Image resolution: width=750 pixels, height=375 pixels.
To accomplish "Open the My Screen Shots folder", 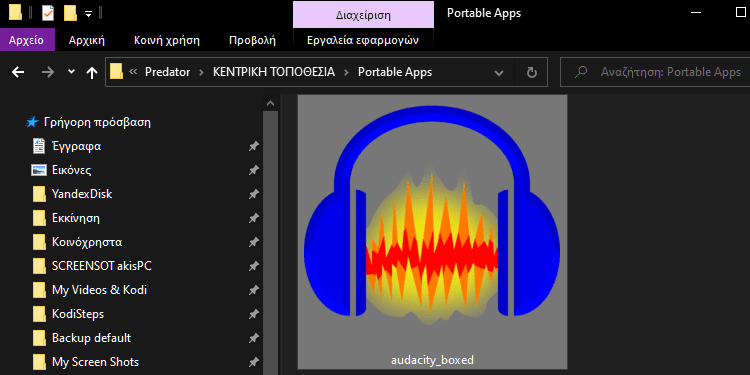I will (95, 362).
